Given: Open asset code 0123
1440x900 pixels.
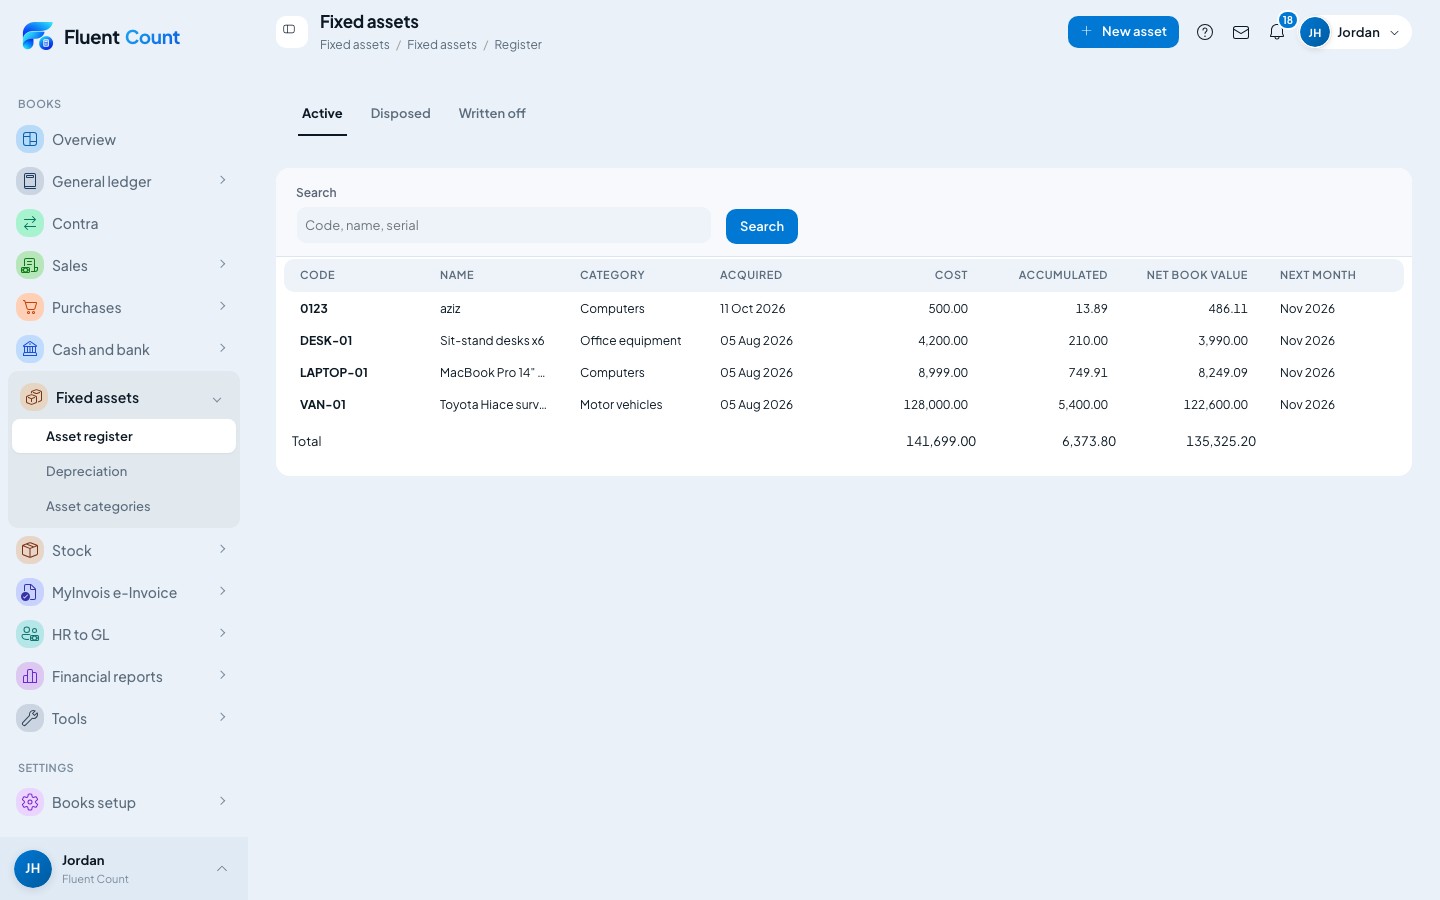Looking at the screenshot, I should 314,309.
